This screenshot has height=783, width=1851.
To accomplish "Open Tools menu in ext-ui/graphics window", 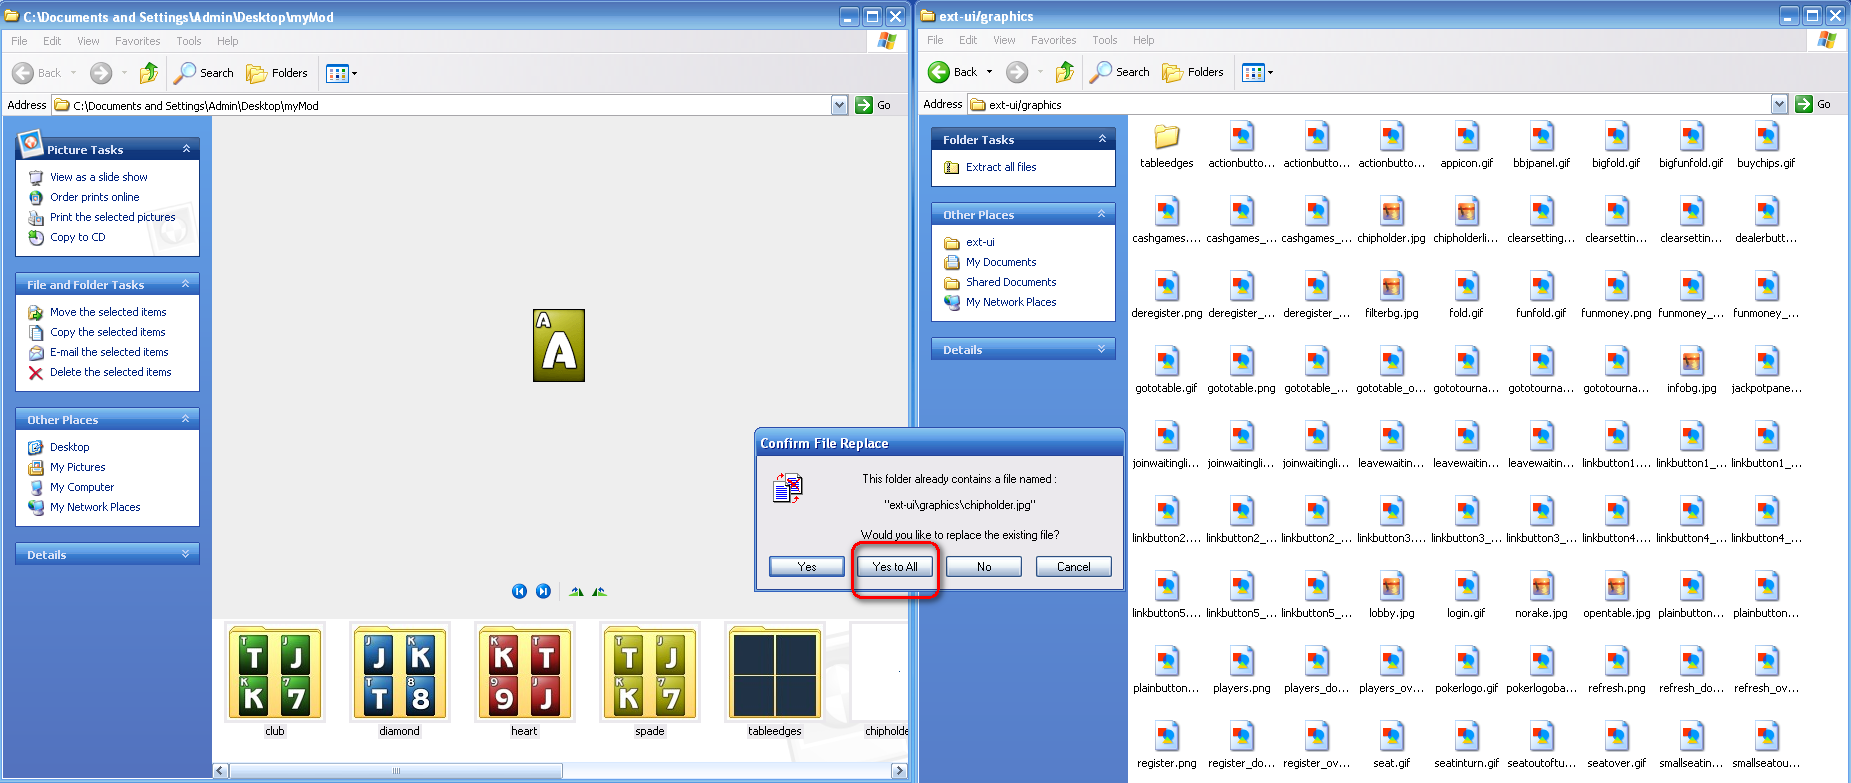I will (1104, 40).
